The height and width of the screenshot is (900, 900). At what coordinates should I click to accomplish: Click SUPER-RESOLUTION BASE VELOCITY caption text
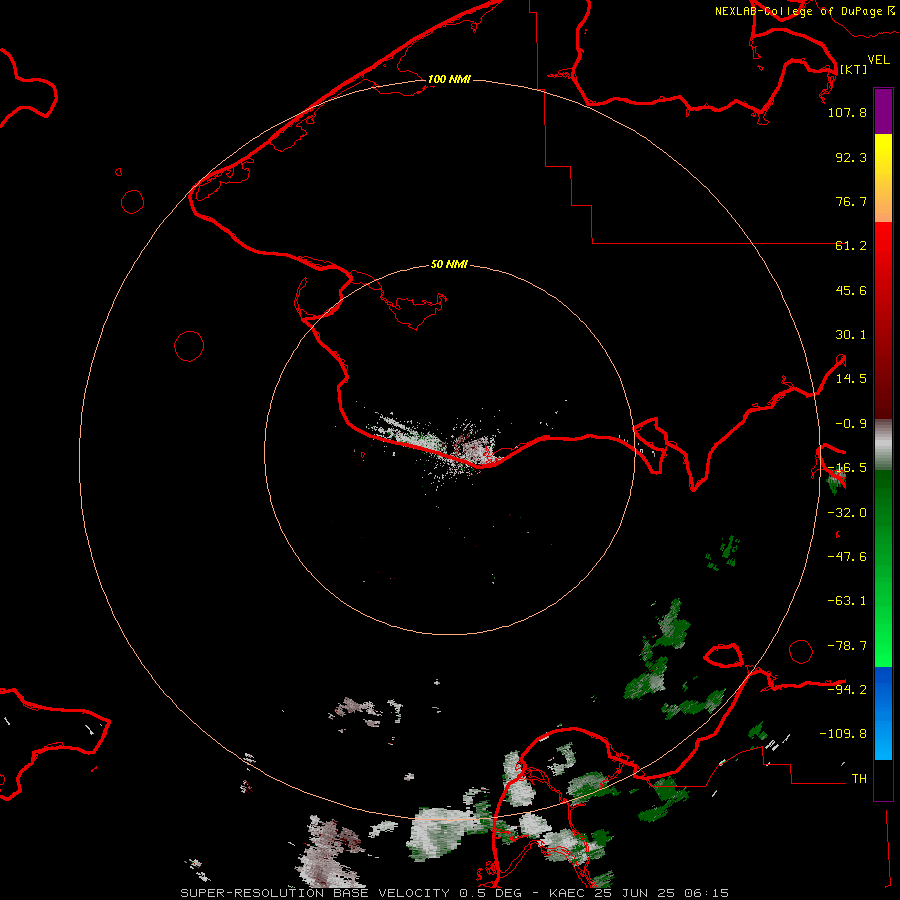point(315,893)
